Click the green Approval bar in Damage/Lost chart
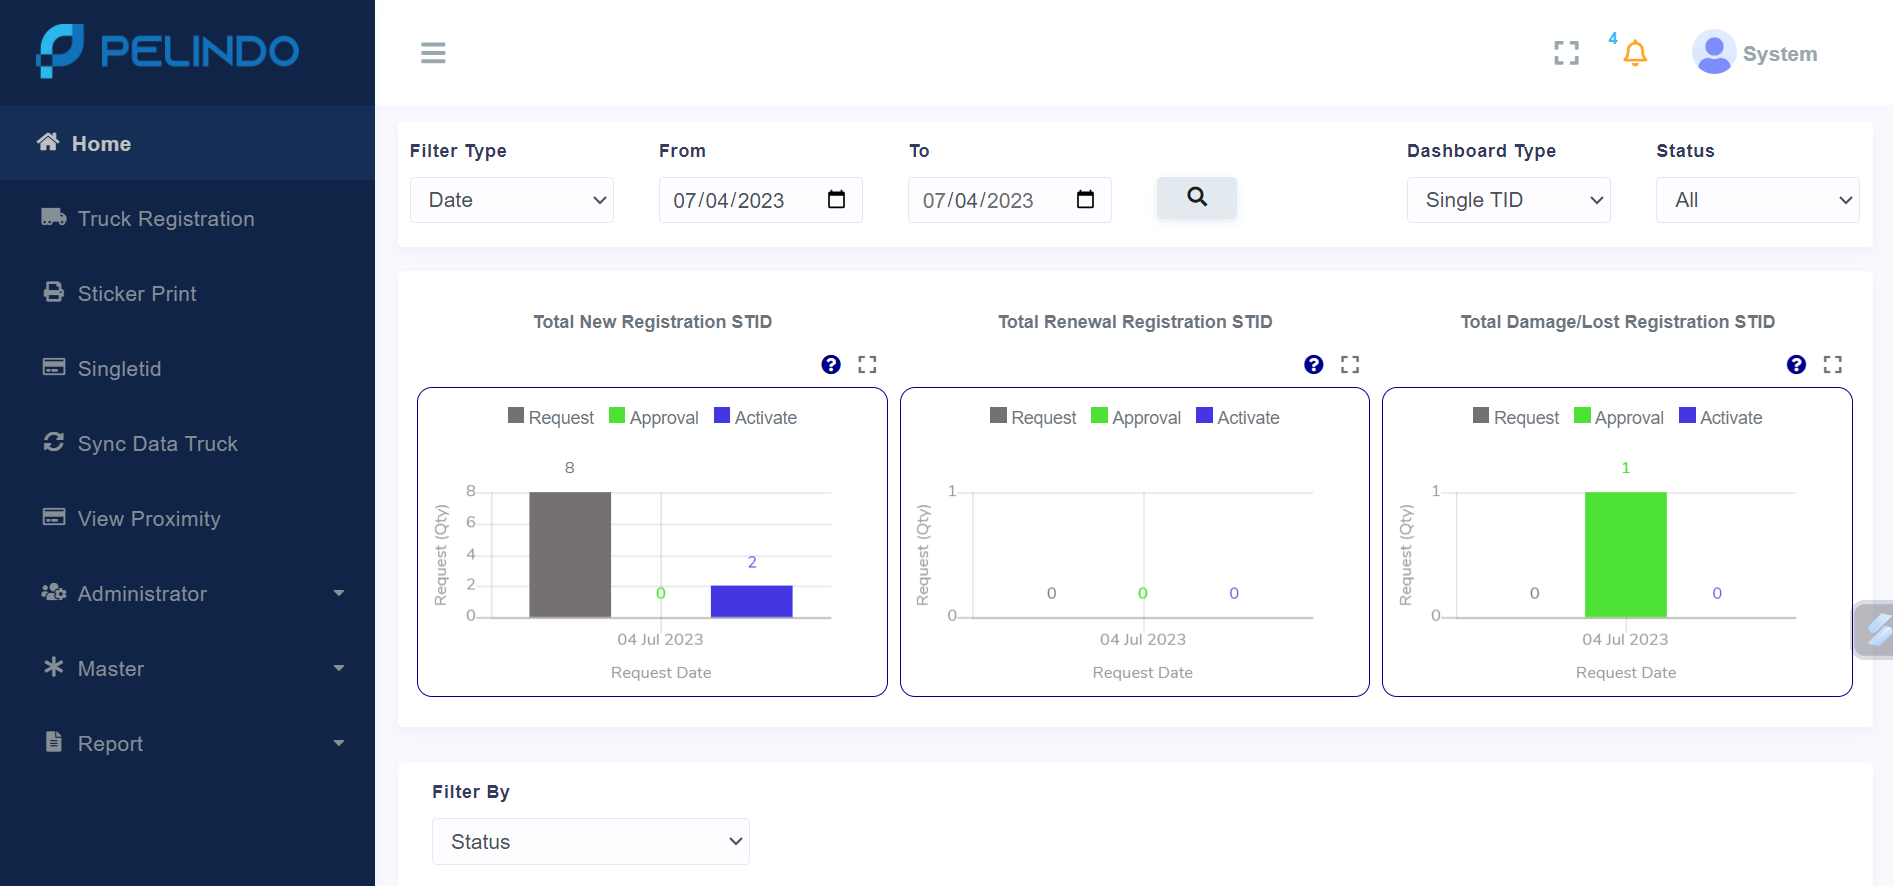Image resolution: width=1893 pixels, height=886 pixels. 1625,555
